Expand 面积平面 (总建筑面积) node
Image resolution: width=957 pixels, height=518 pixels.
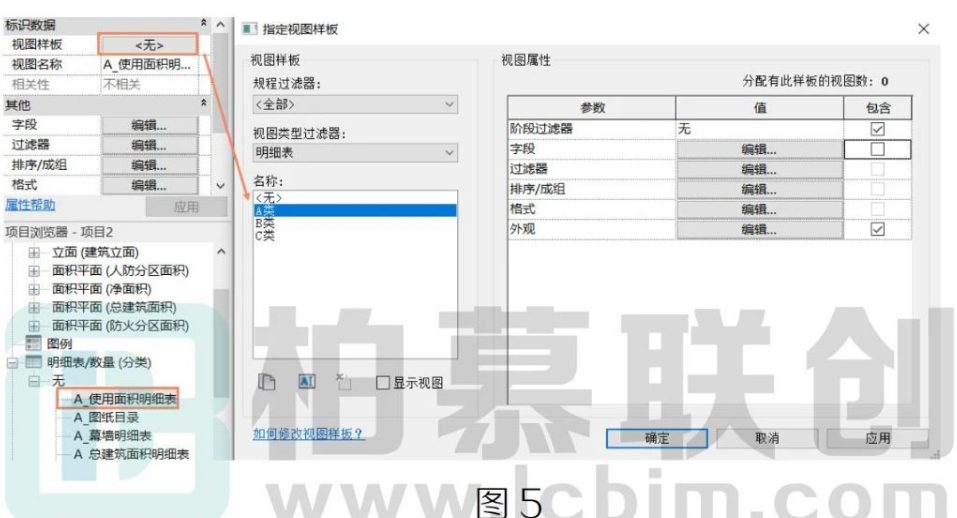tap(34, 308)
